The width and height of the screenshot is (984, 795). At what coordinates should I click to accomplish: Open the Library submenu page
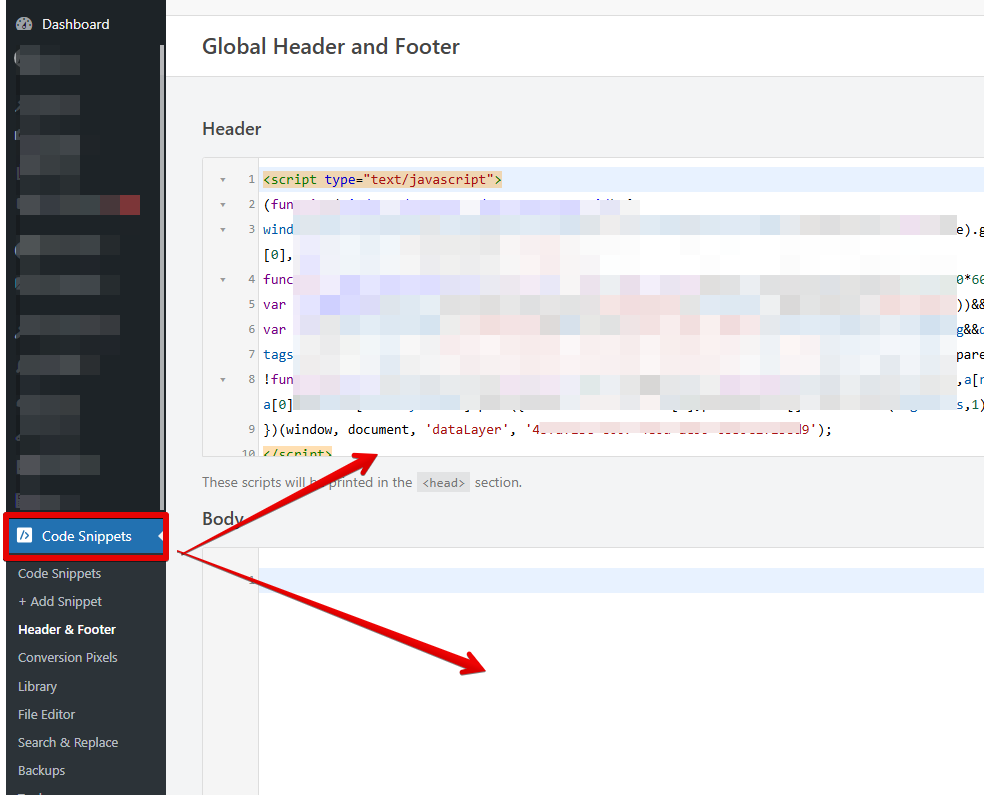point(38,686)
